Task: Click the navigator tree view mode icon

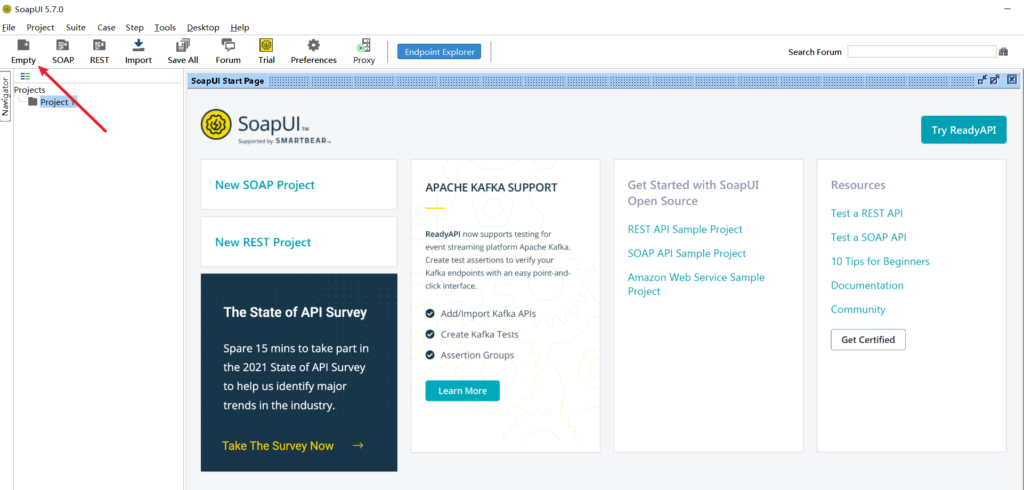Action: point(25,76)
